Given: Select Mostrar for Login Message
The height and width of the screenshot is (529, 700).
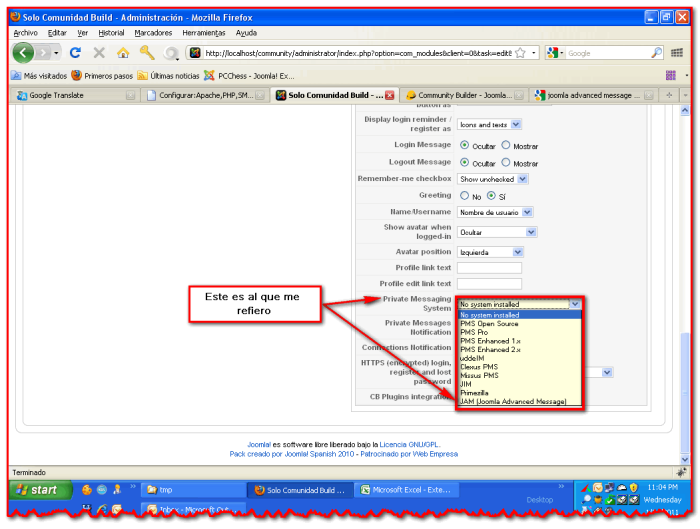Looking at the screenshot, I should 505,145.
